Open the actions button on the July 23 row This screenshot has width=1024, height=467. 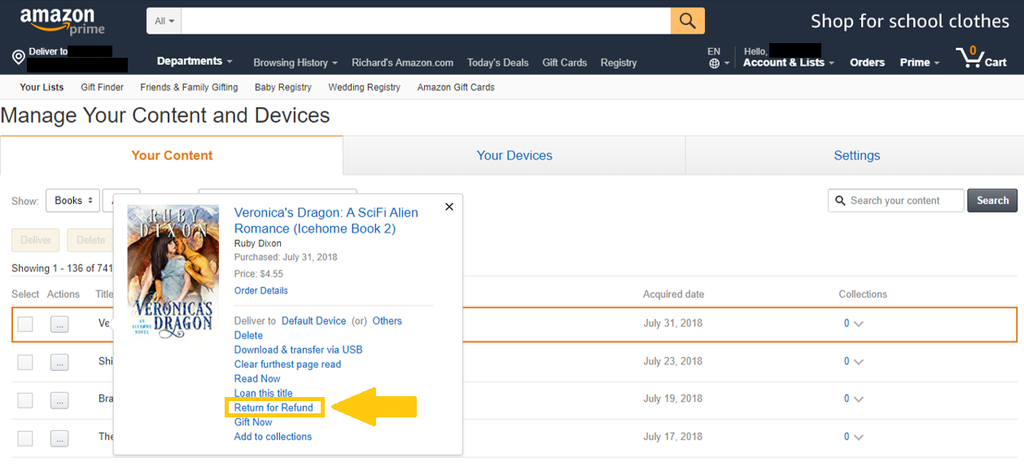[59, 362]
